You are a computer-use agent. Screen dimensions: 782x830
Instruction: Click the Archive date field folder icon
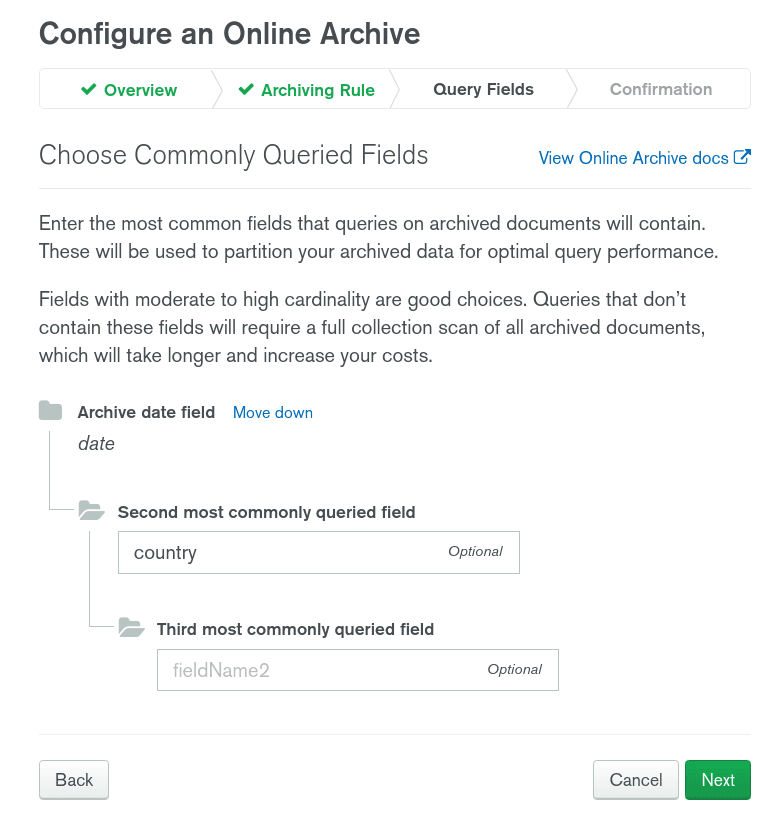pos(50,411)
